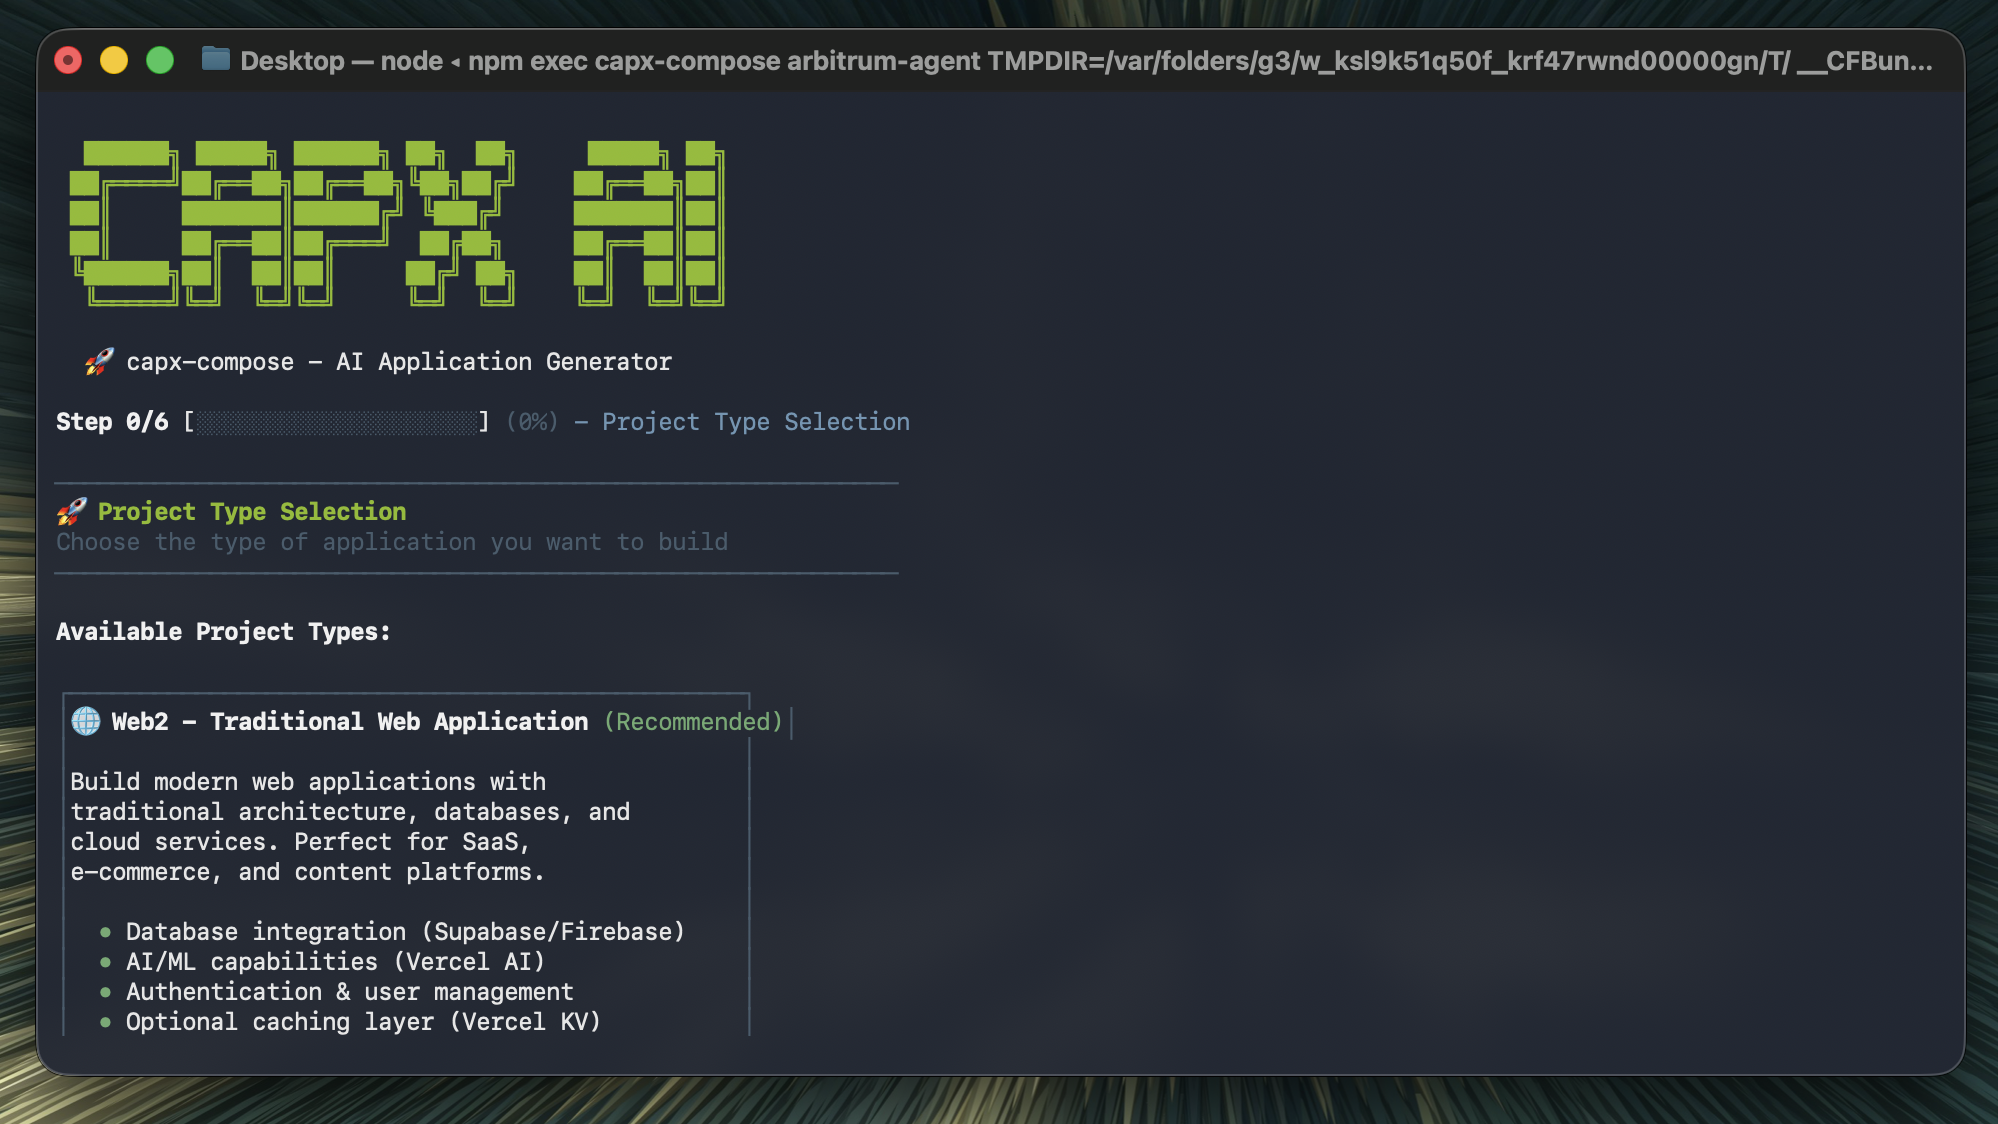The height and width of the screenshot is (1124, 1998).
Task: Expand the Available Project Types list
Action: click(222, 631)
